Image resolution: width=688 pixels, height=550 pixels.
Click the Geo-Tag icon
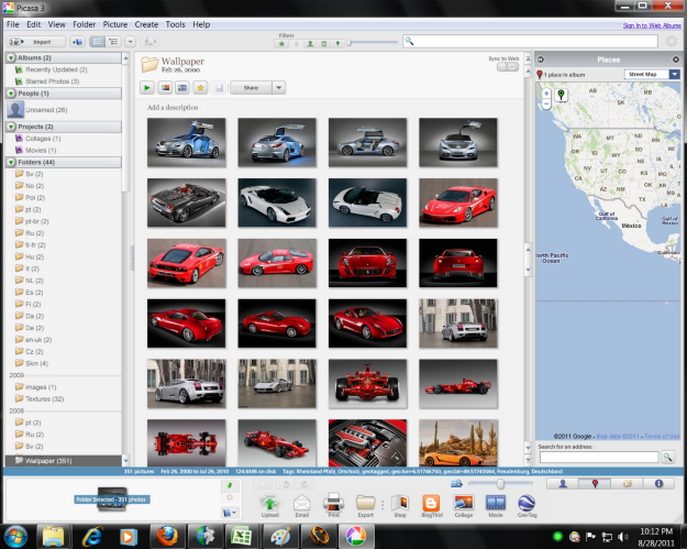click(526, 503)
